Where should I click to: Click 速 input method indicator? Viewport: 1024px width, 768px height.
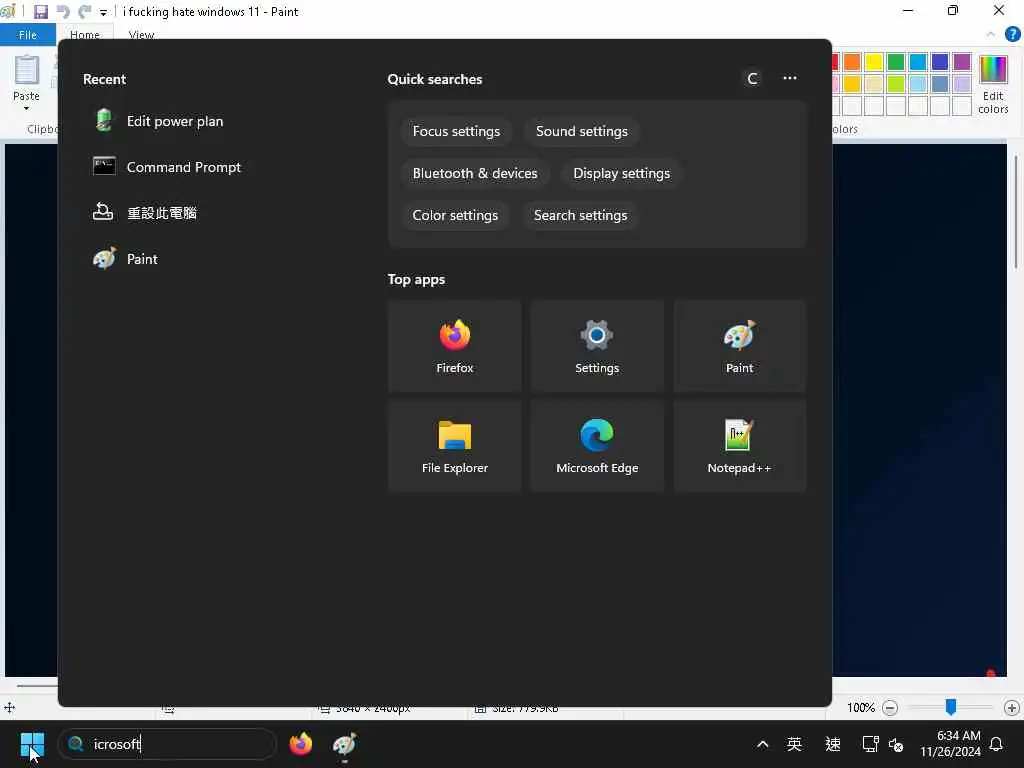click(833, 744)
